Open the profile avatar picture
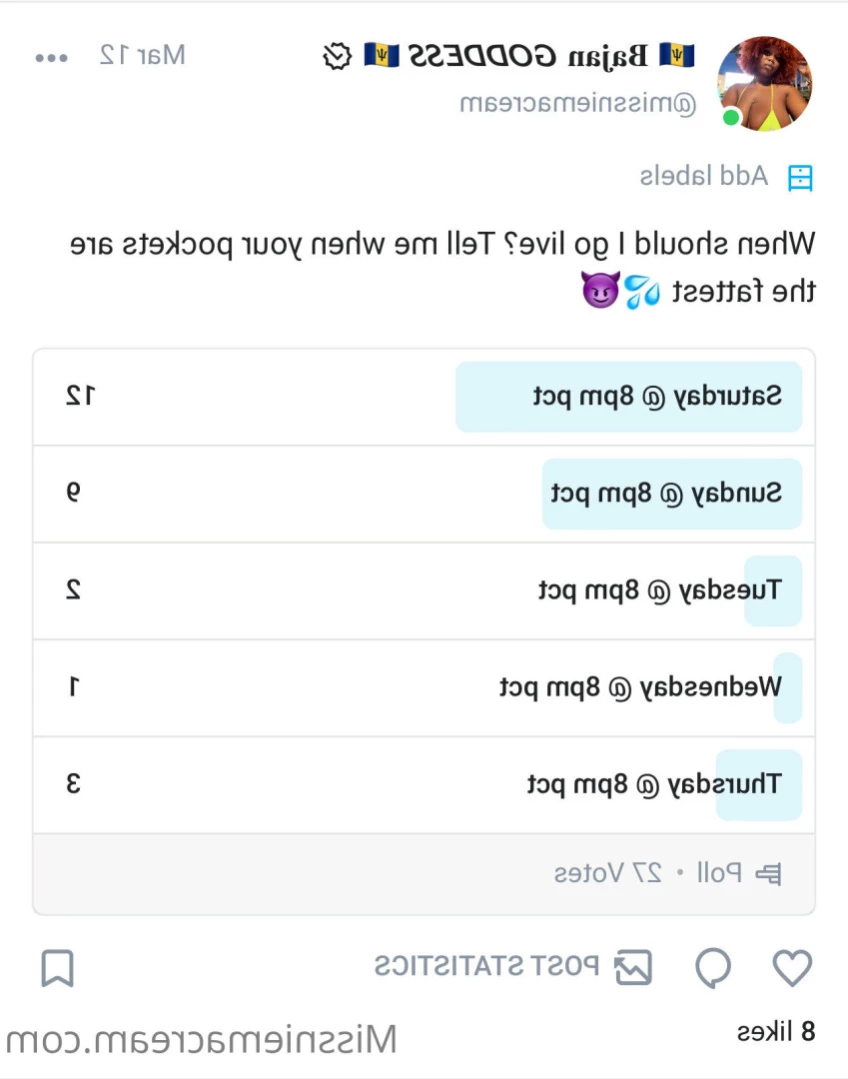 [764, 83]
